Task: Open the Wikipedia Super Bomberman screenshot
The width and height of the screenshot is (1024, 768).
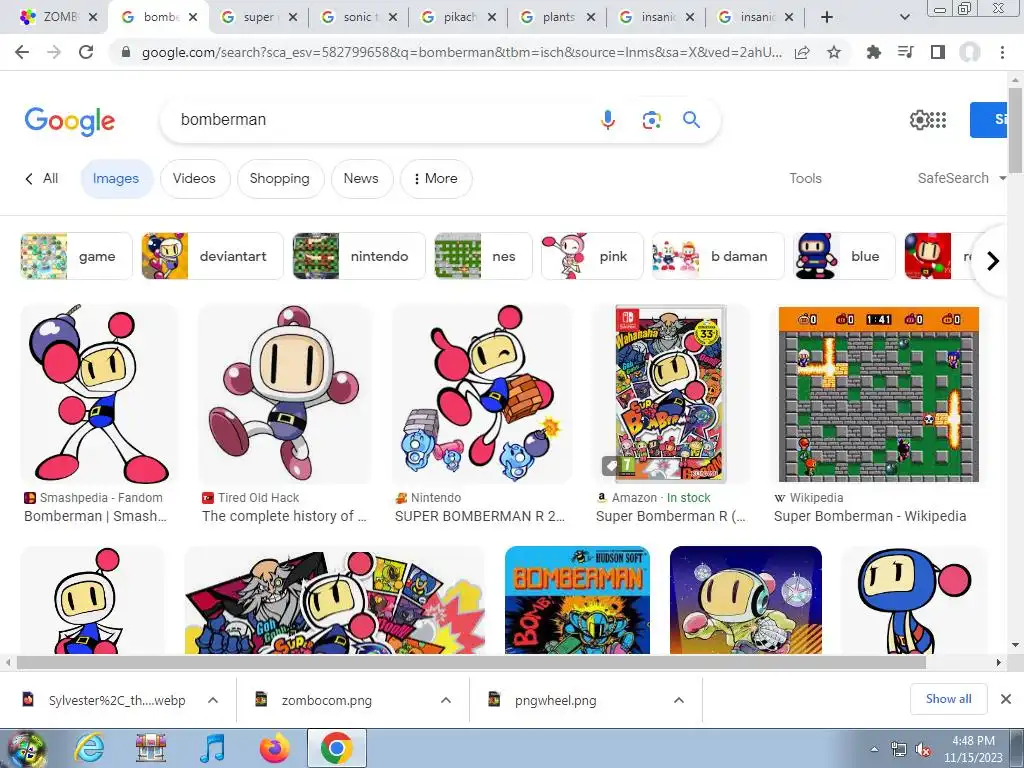Action: point(879,394)
